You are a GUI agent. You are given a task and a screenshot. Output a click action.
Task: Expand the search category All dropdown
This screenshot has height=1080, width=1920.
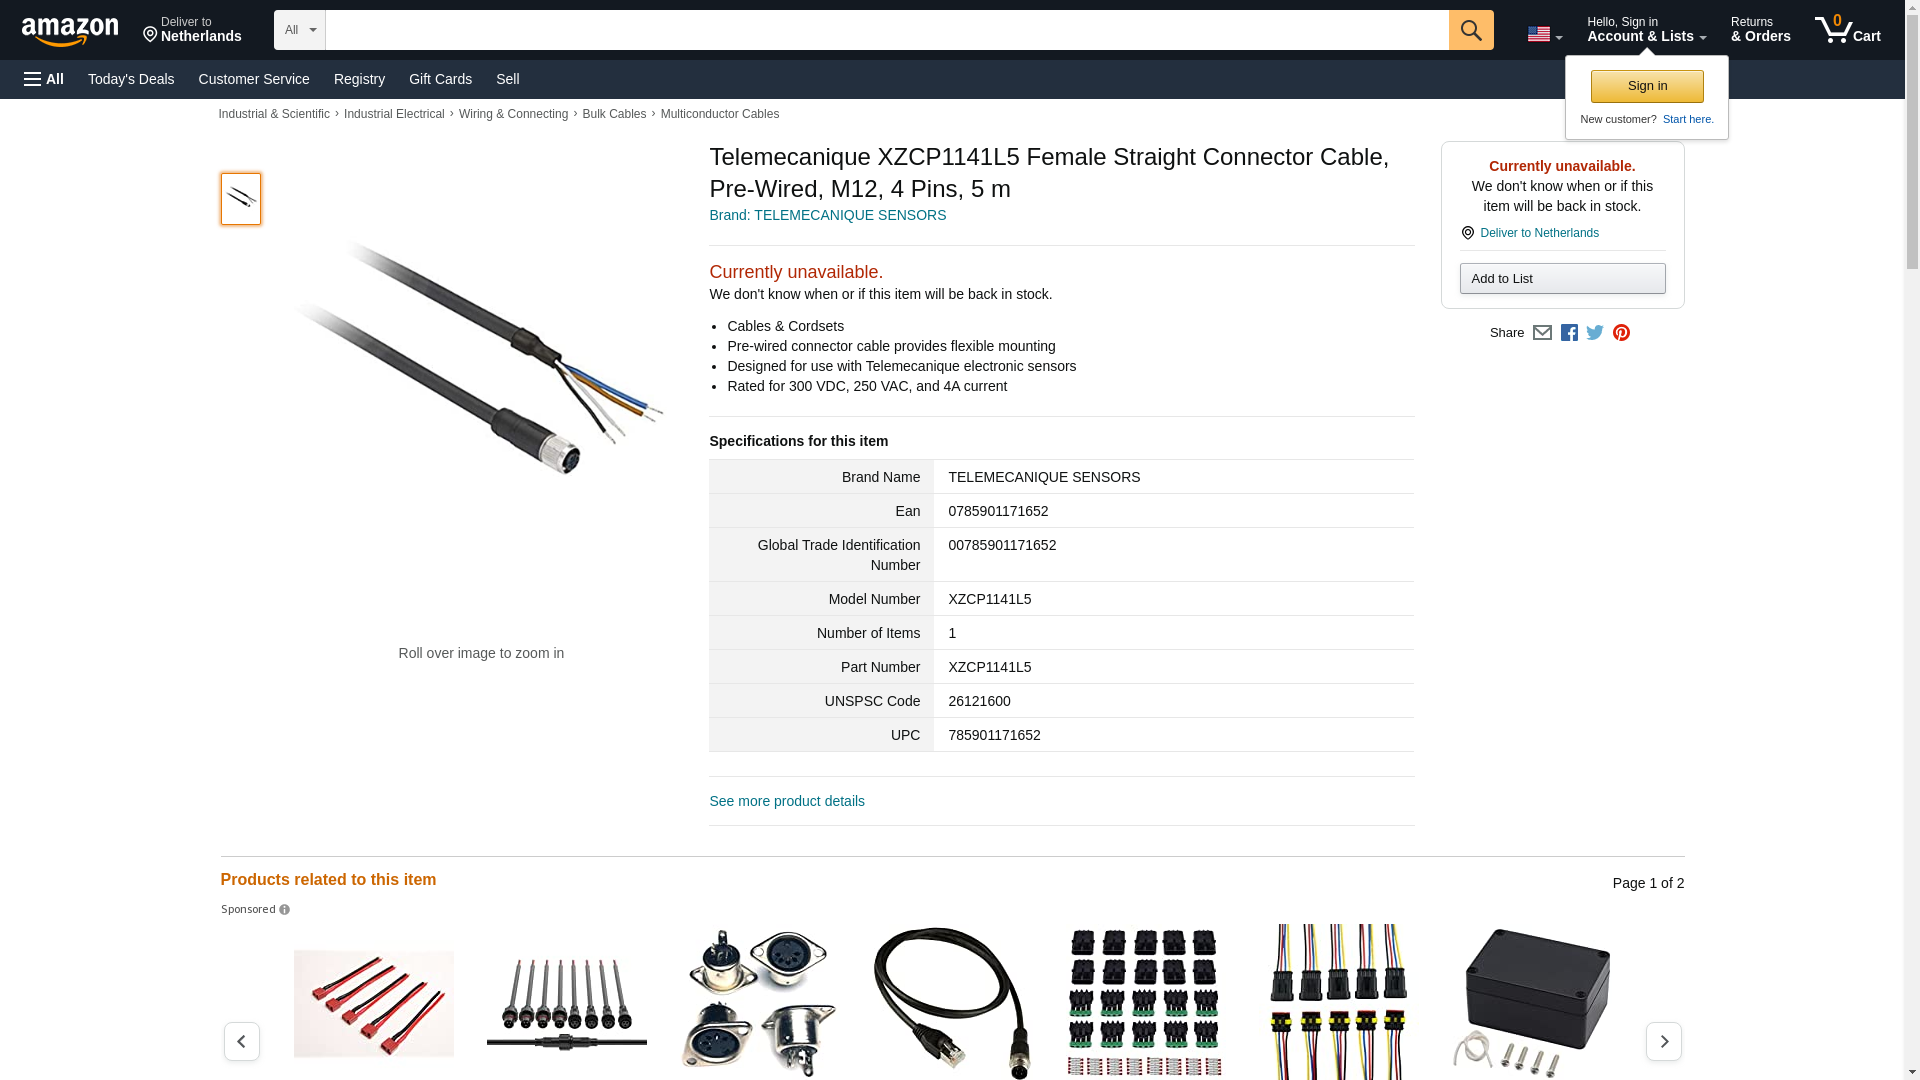click(300, 30)
